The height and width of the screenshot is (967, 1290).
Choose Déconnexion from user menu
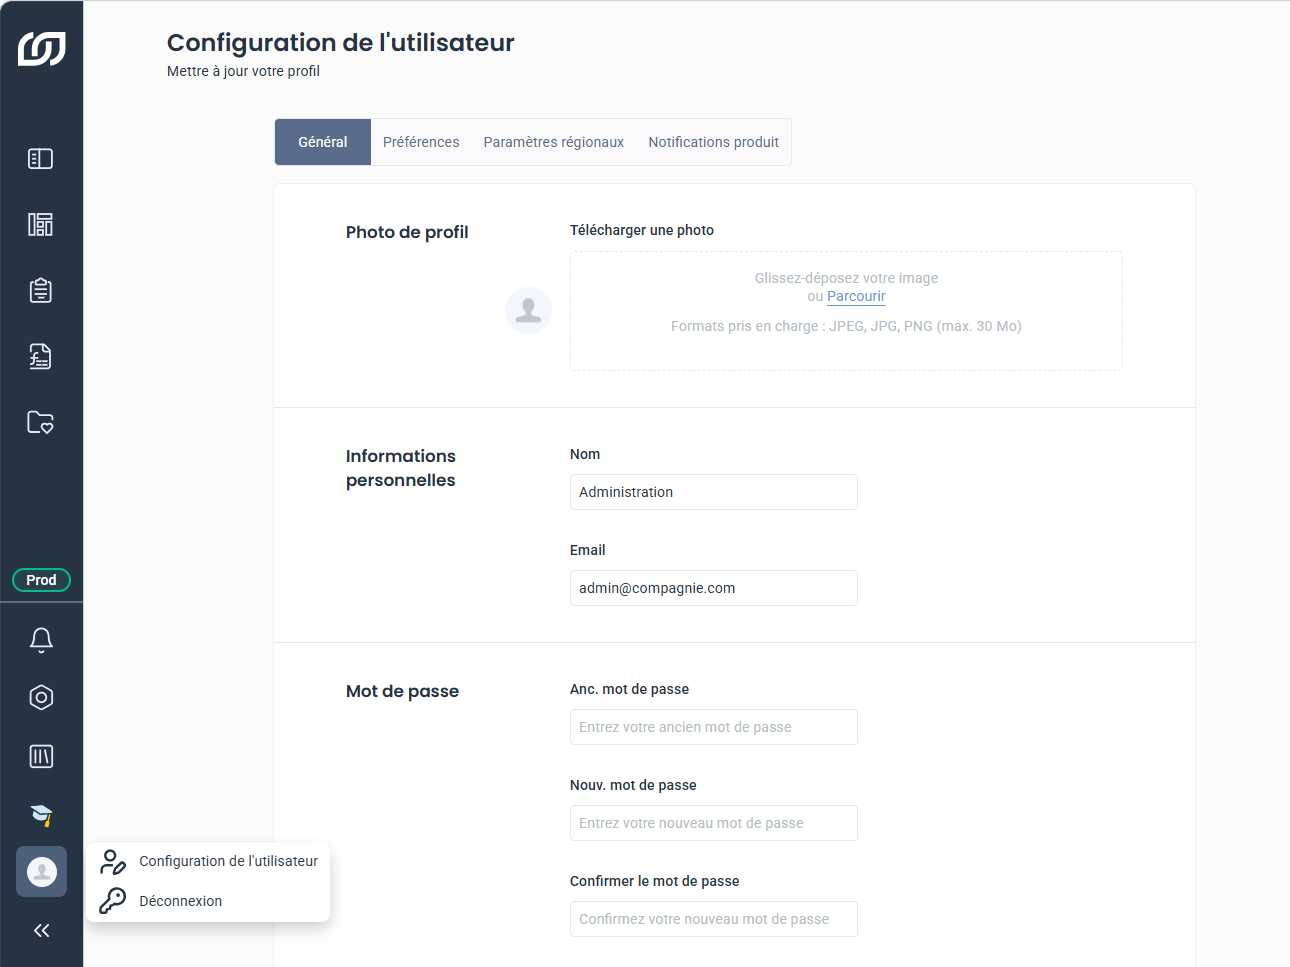click(209, 901)
